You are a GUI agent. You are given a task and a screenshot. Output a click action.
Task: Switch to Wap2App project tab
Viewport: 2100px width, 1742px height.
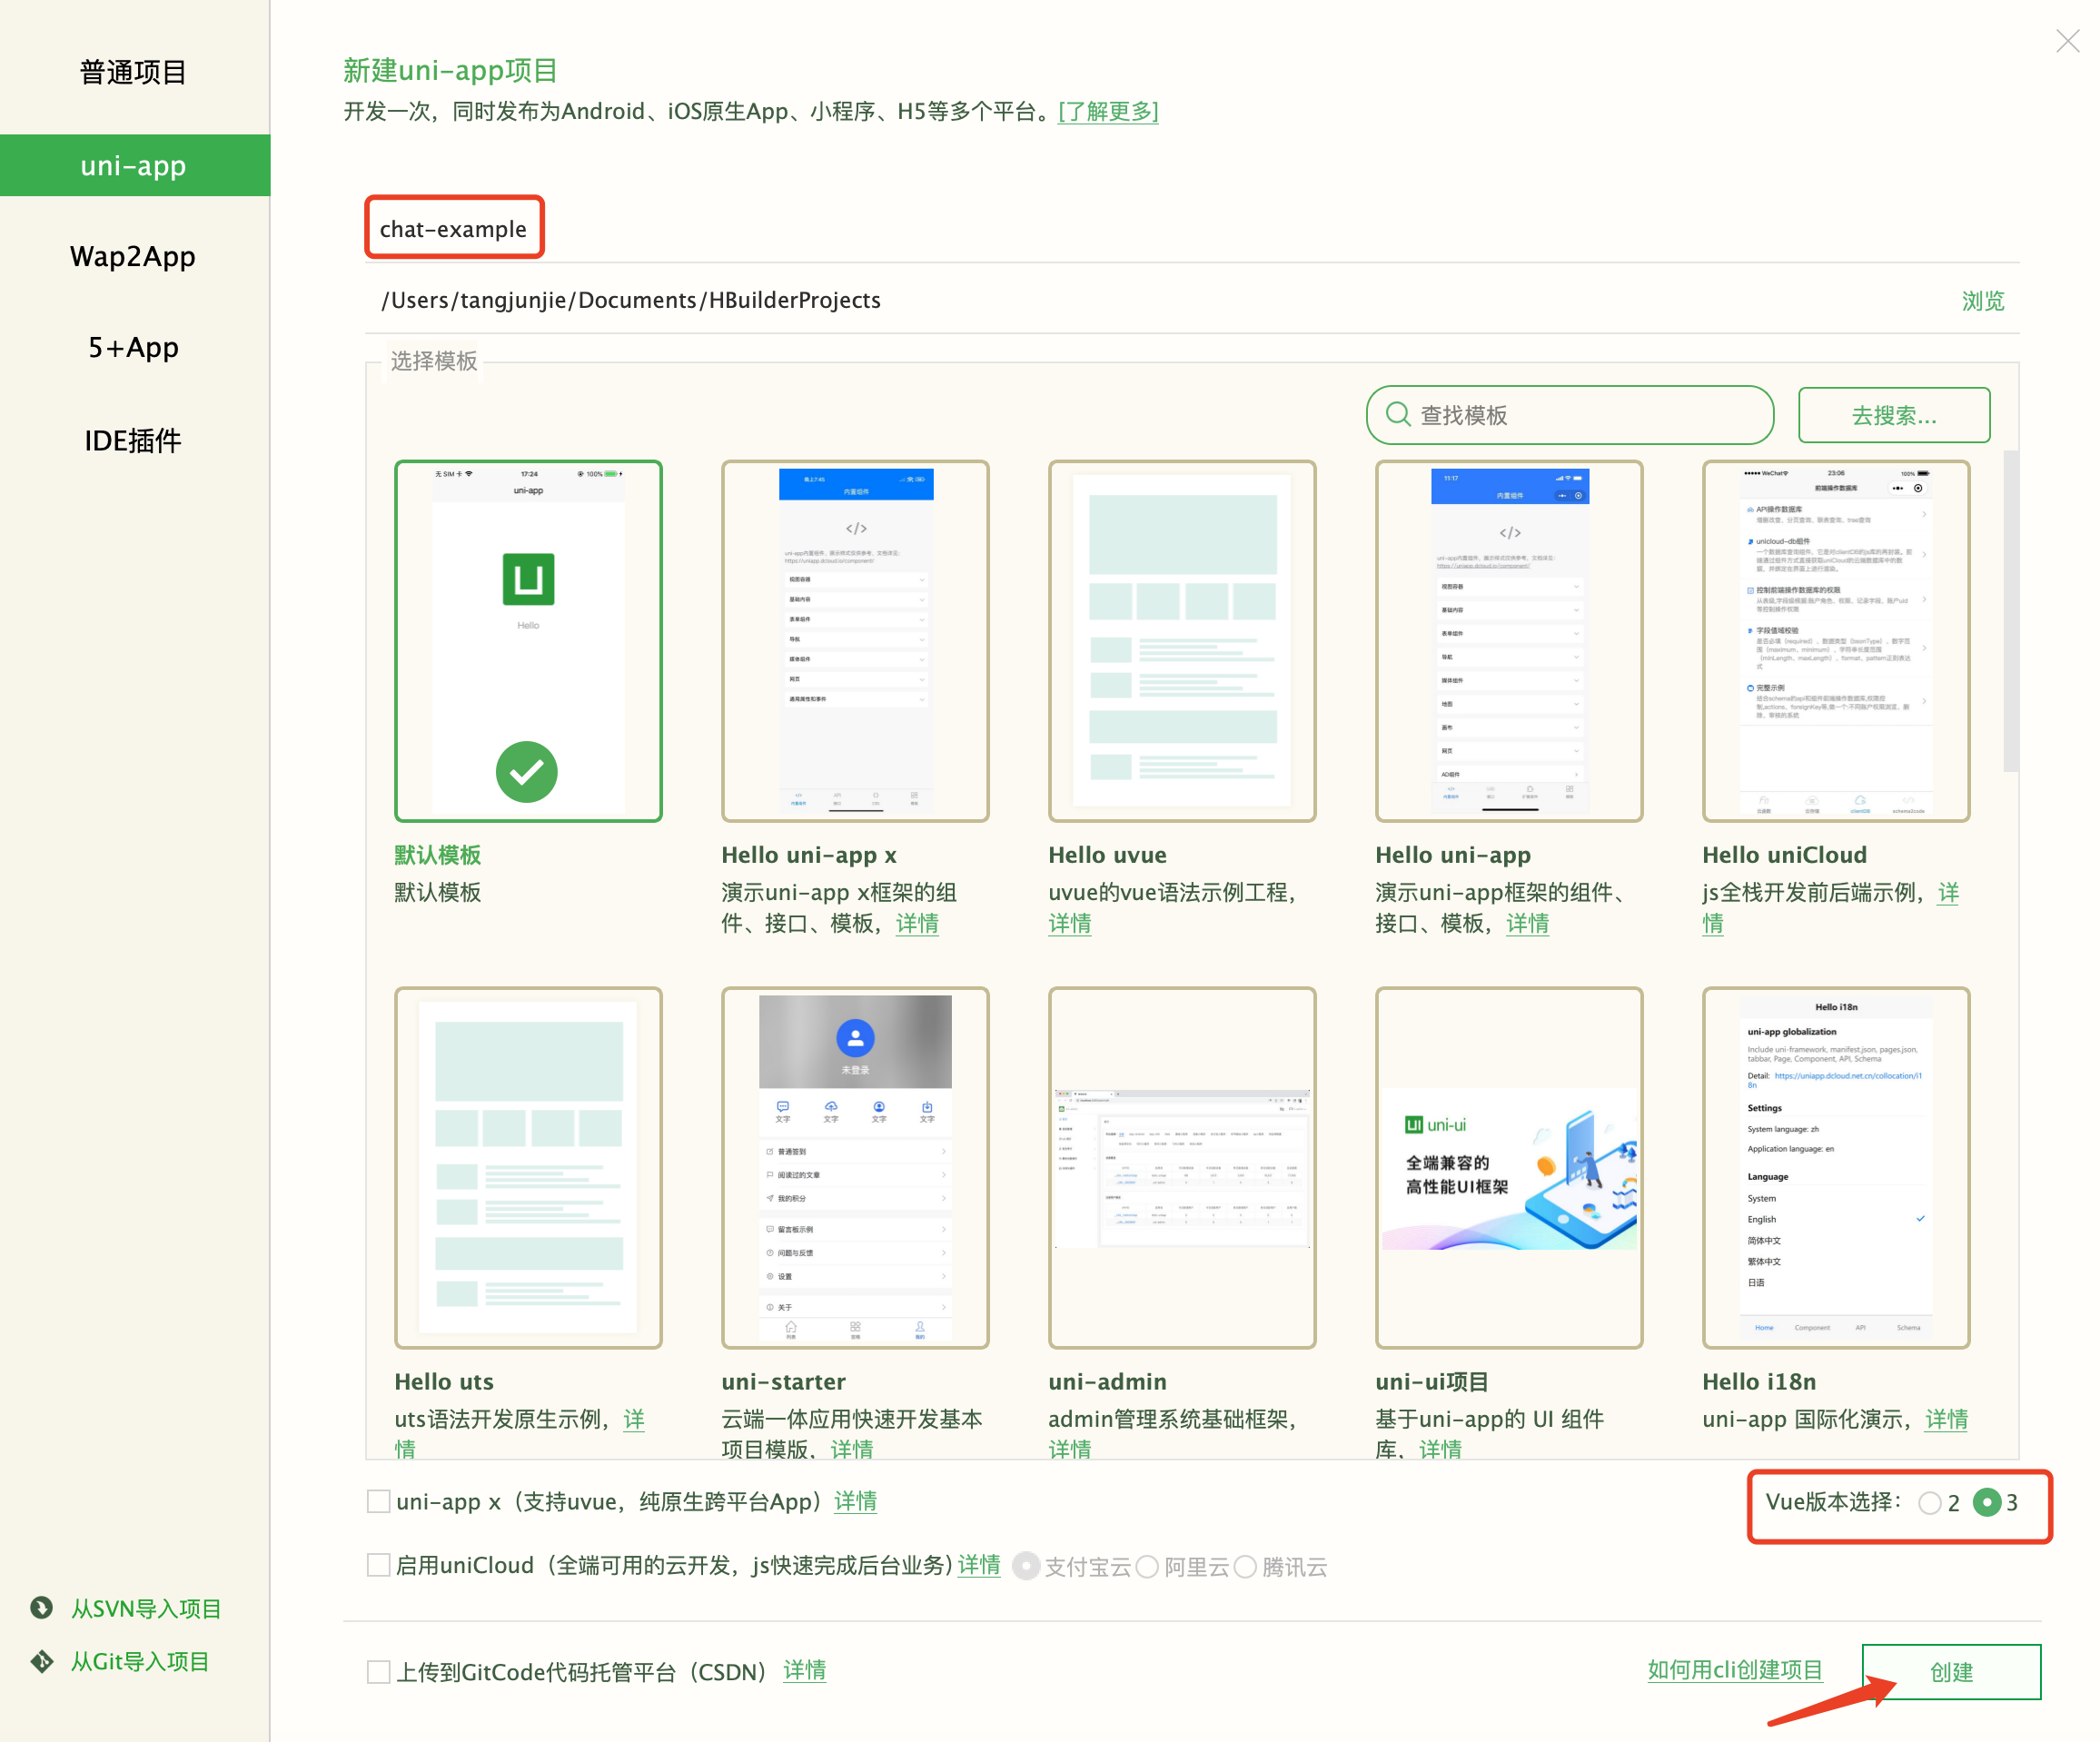(133, 256)
